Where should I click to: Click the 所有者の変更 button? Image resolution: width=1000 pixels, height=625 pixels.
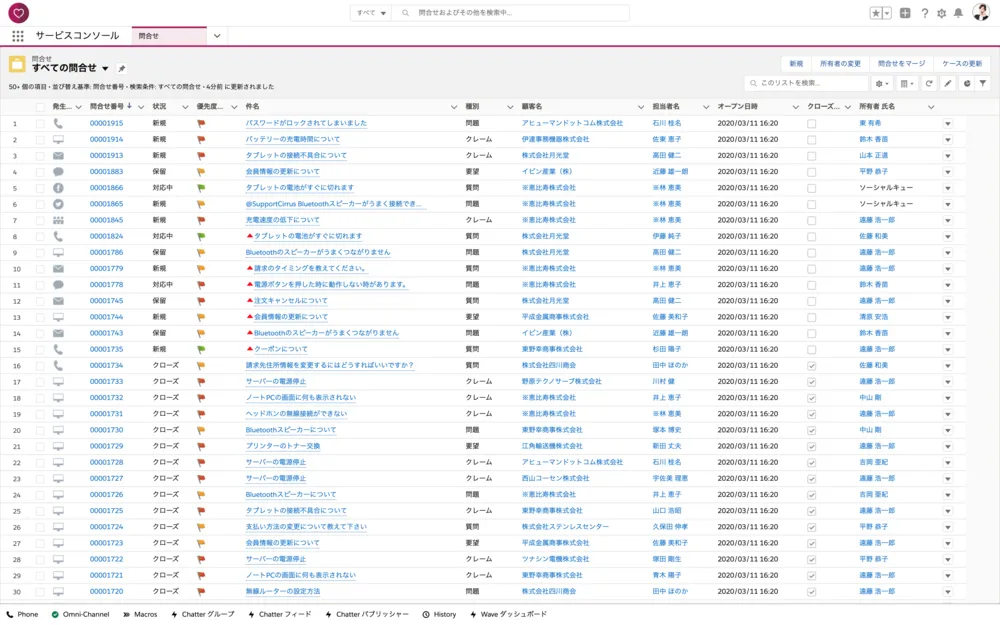tap(840, 63)
